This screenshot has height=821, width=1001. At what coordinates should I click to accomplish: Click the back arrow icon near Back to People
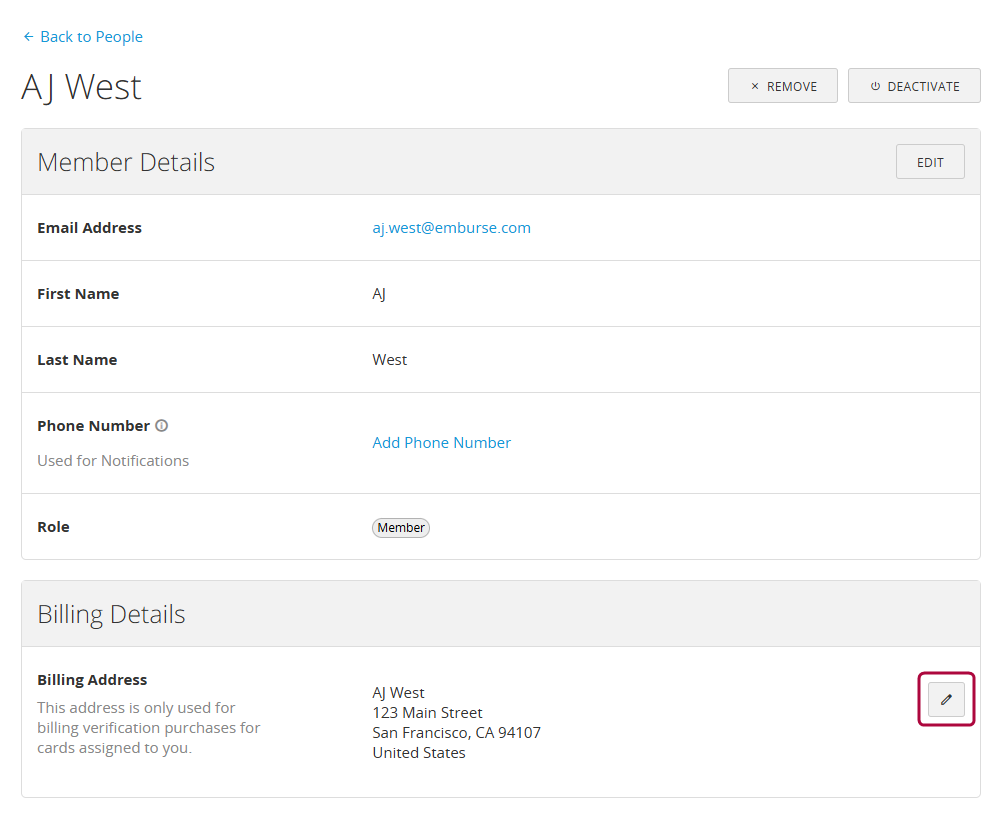coord(27,36)
